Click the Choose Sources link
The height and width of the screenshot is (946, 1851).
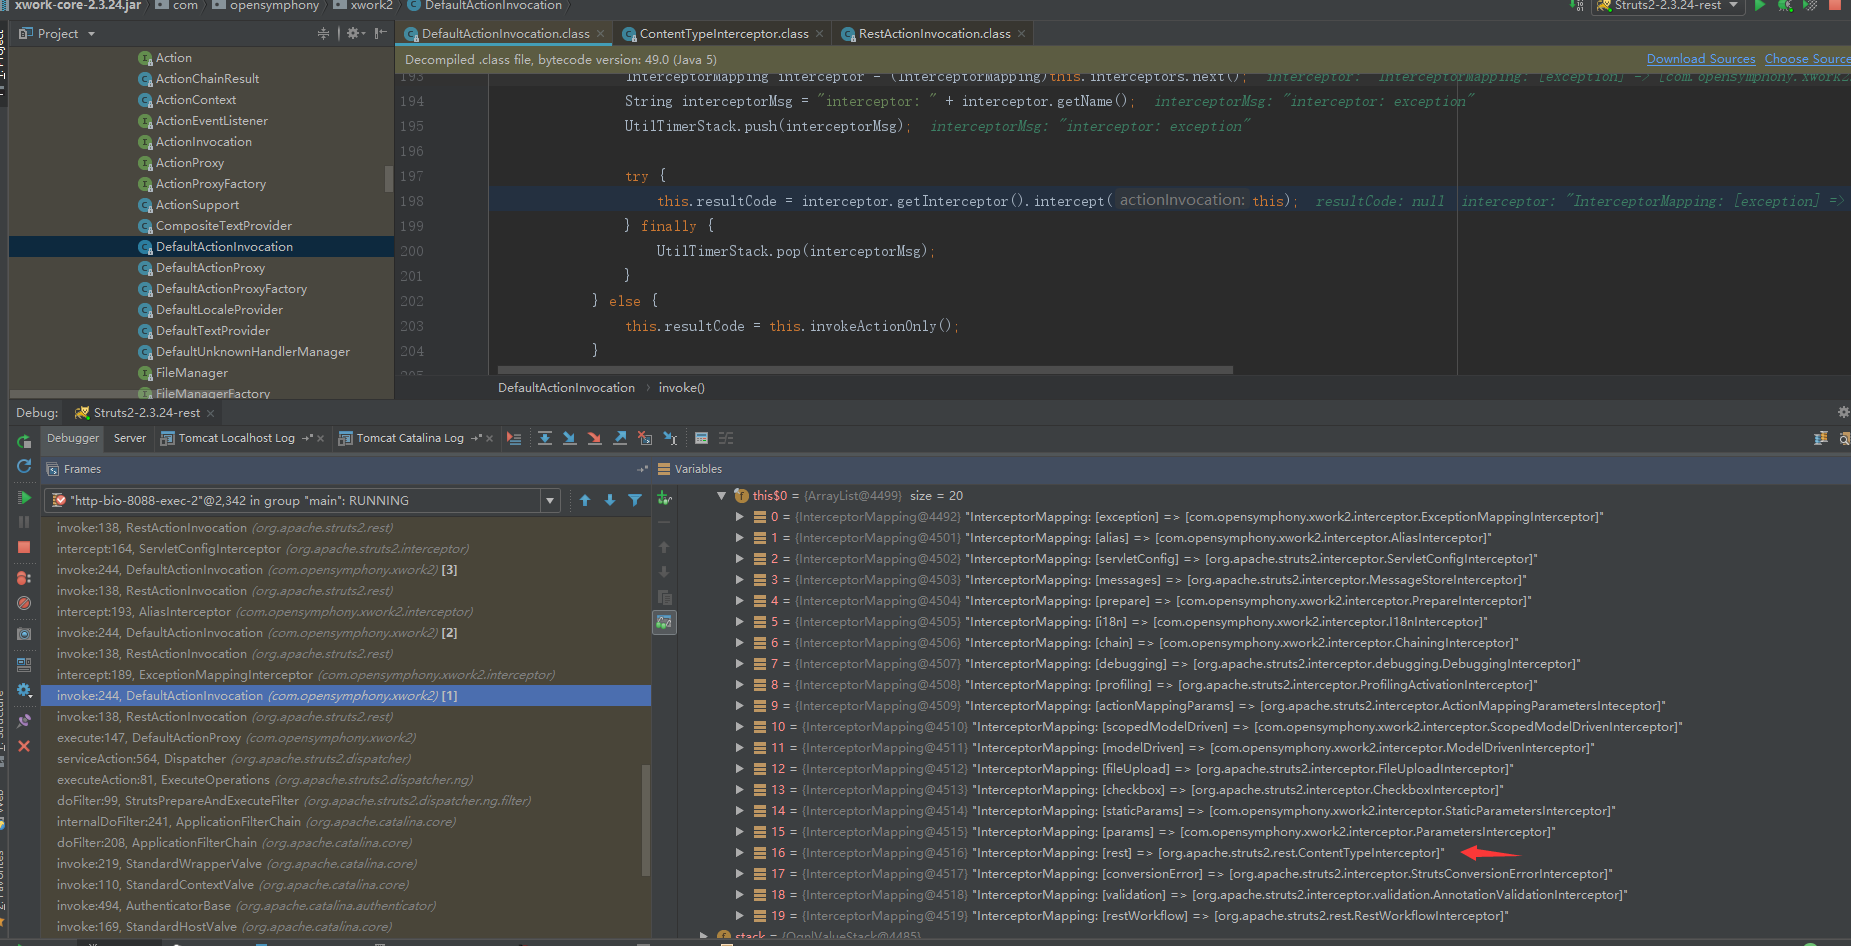(1806, 60)
